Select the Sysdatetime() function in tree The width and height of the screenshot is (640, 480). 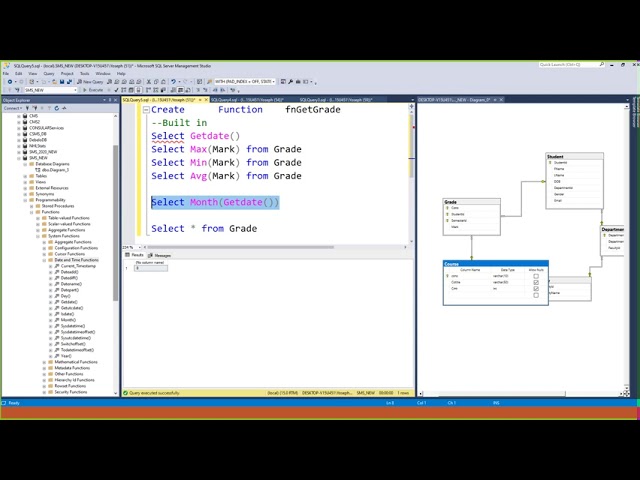[x=73, y=326]
